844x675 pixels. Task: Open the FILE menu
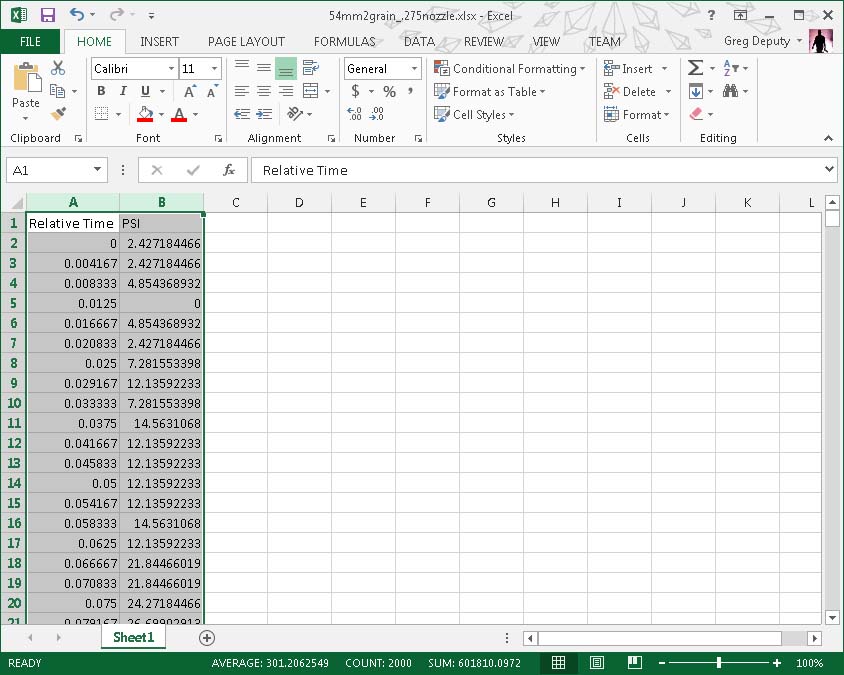point(30,42)
